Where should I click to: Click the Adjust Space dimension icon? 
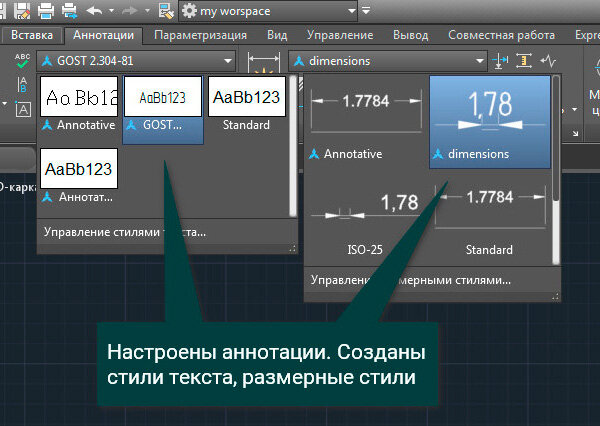[524, 61]
